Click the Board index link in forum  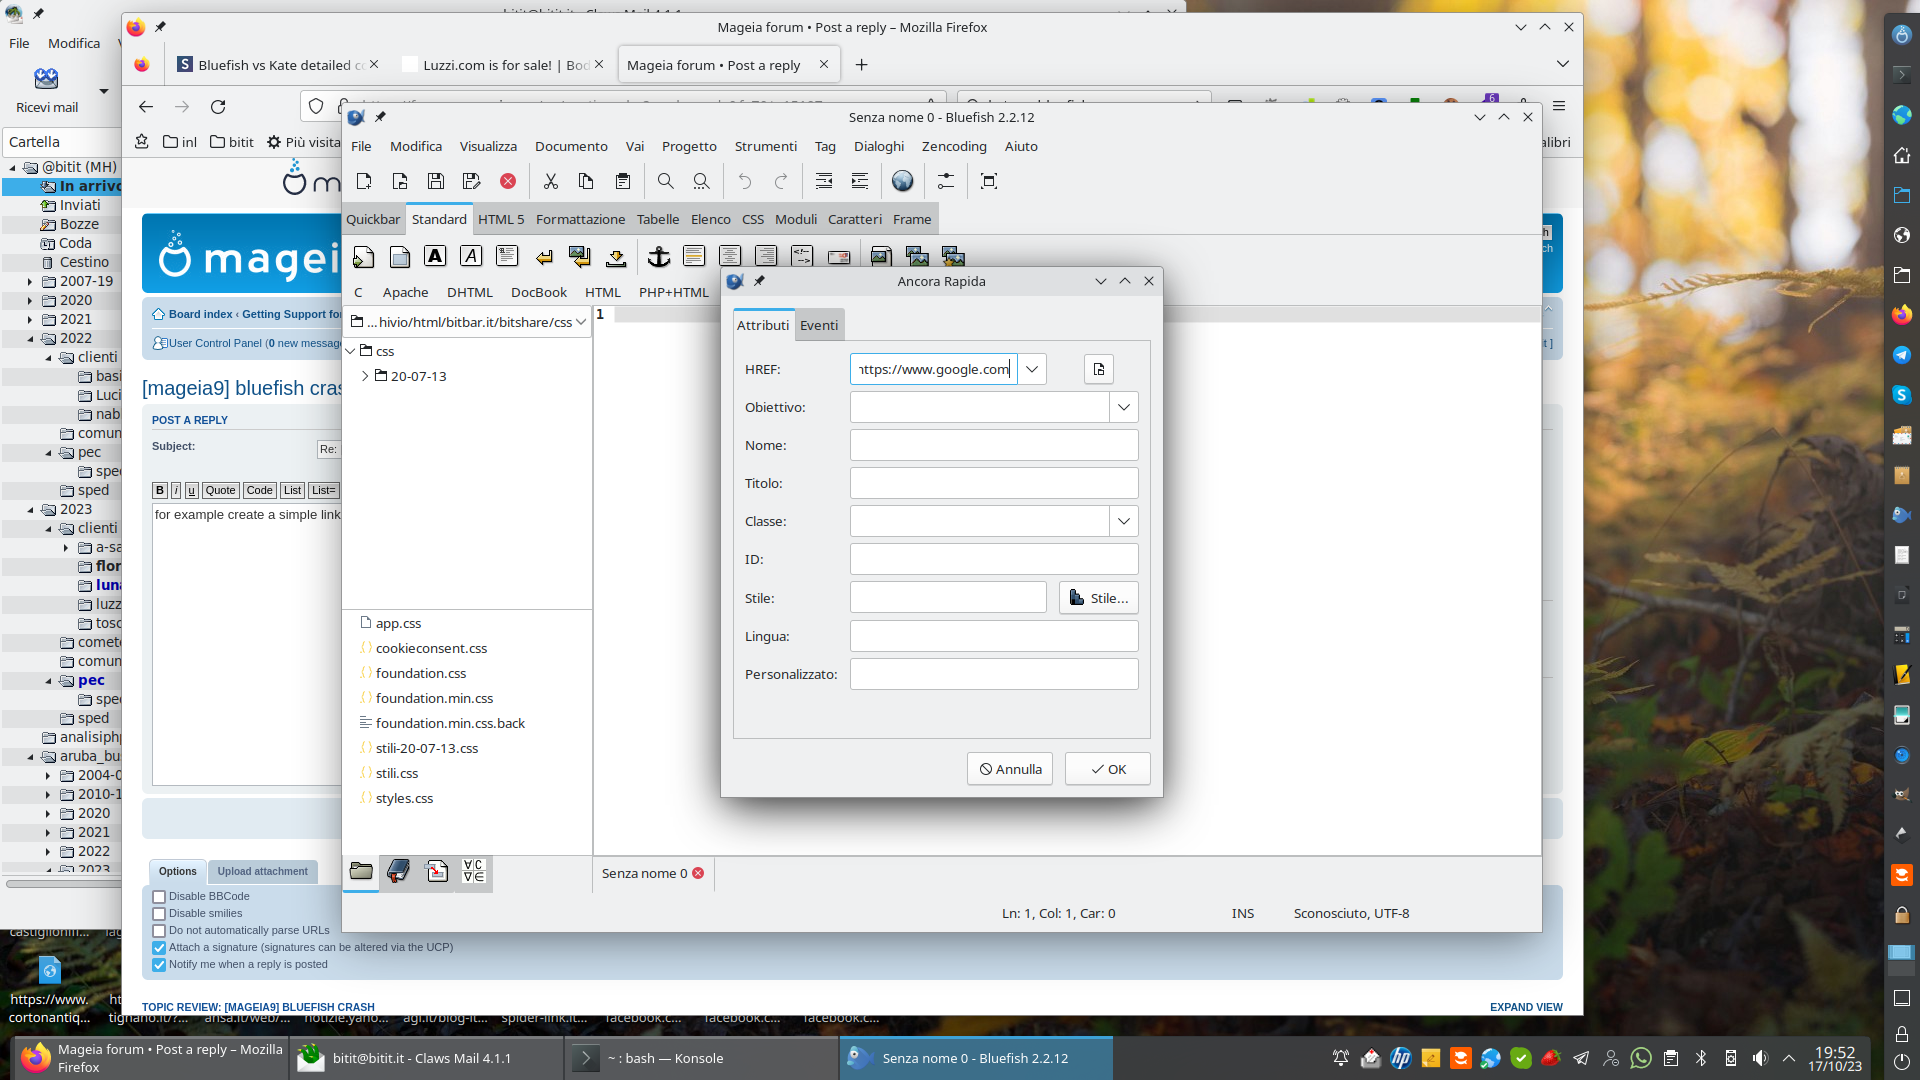click(200, 314)
